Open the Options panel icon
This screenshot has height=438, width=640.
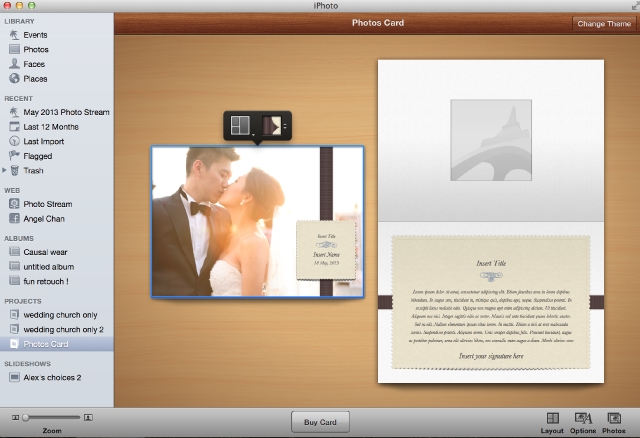click(x=583, y=418)
